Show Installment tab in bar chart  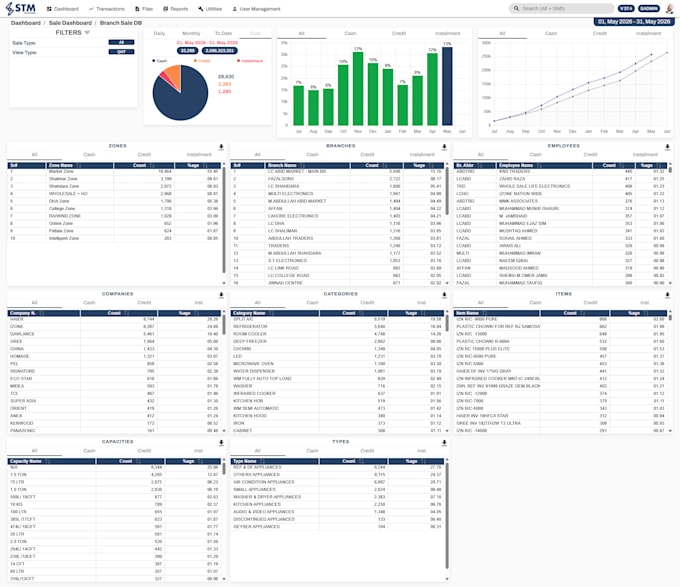[x=448, y=33]
